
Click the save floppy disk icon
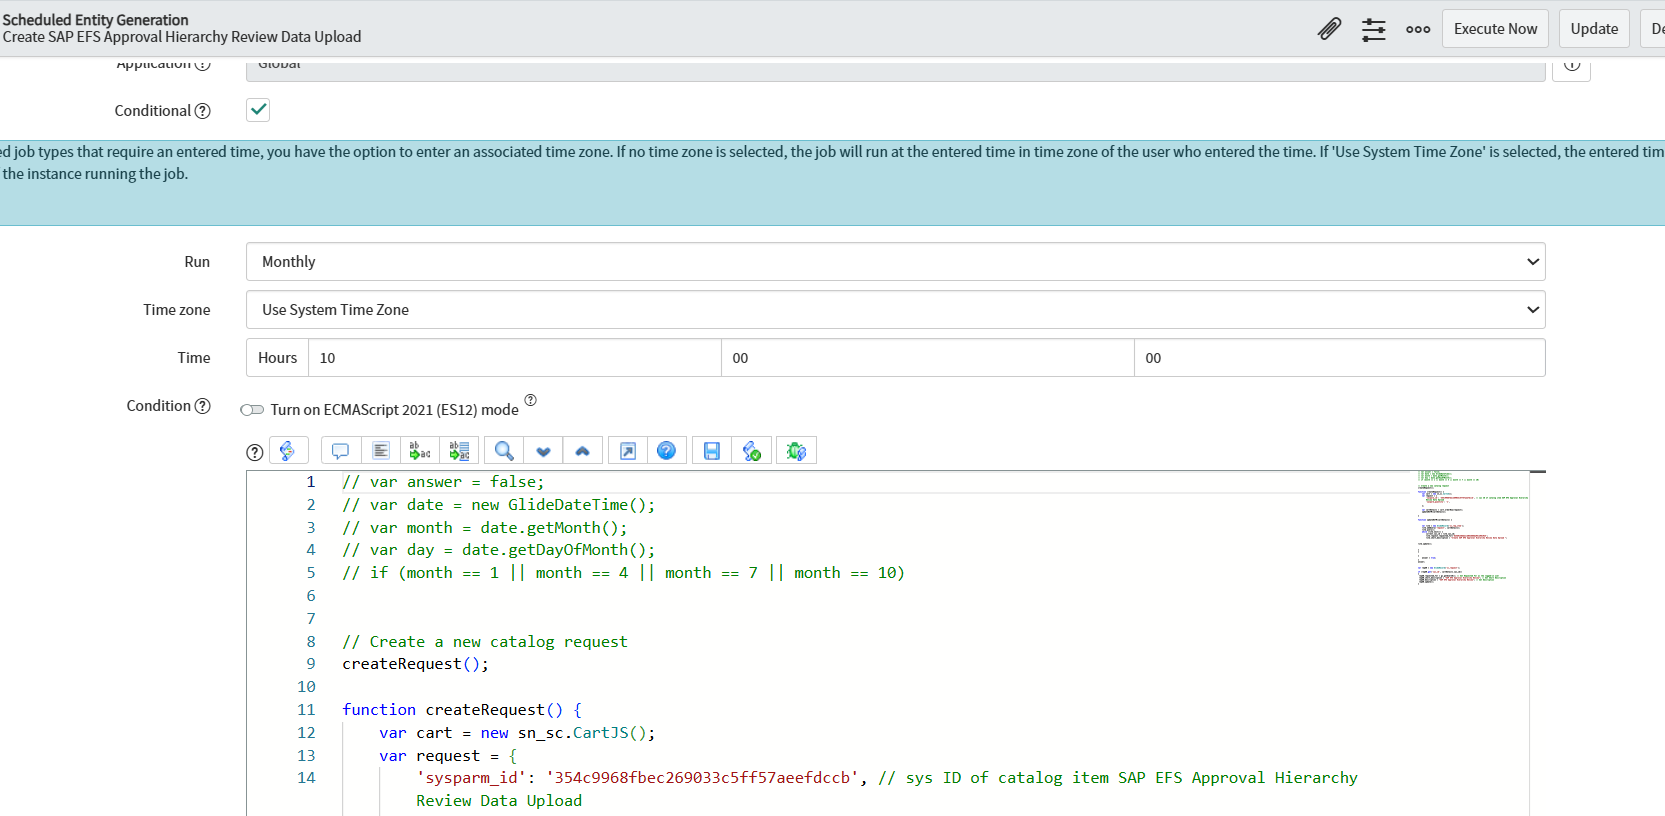click(711, 451)
